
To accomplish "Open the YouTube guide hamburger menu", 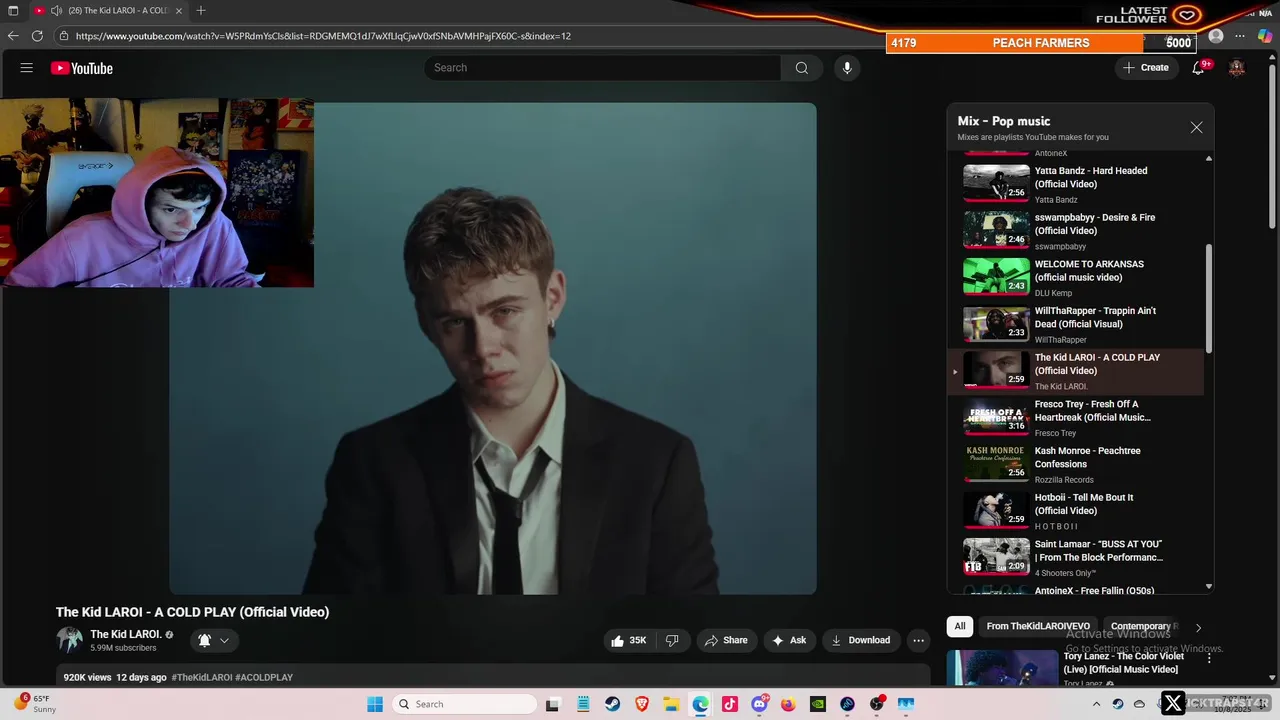I will click(27, 68).
